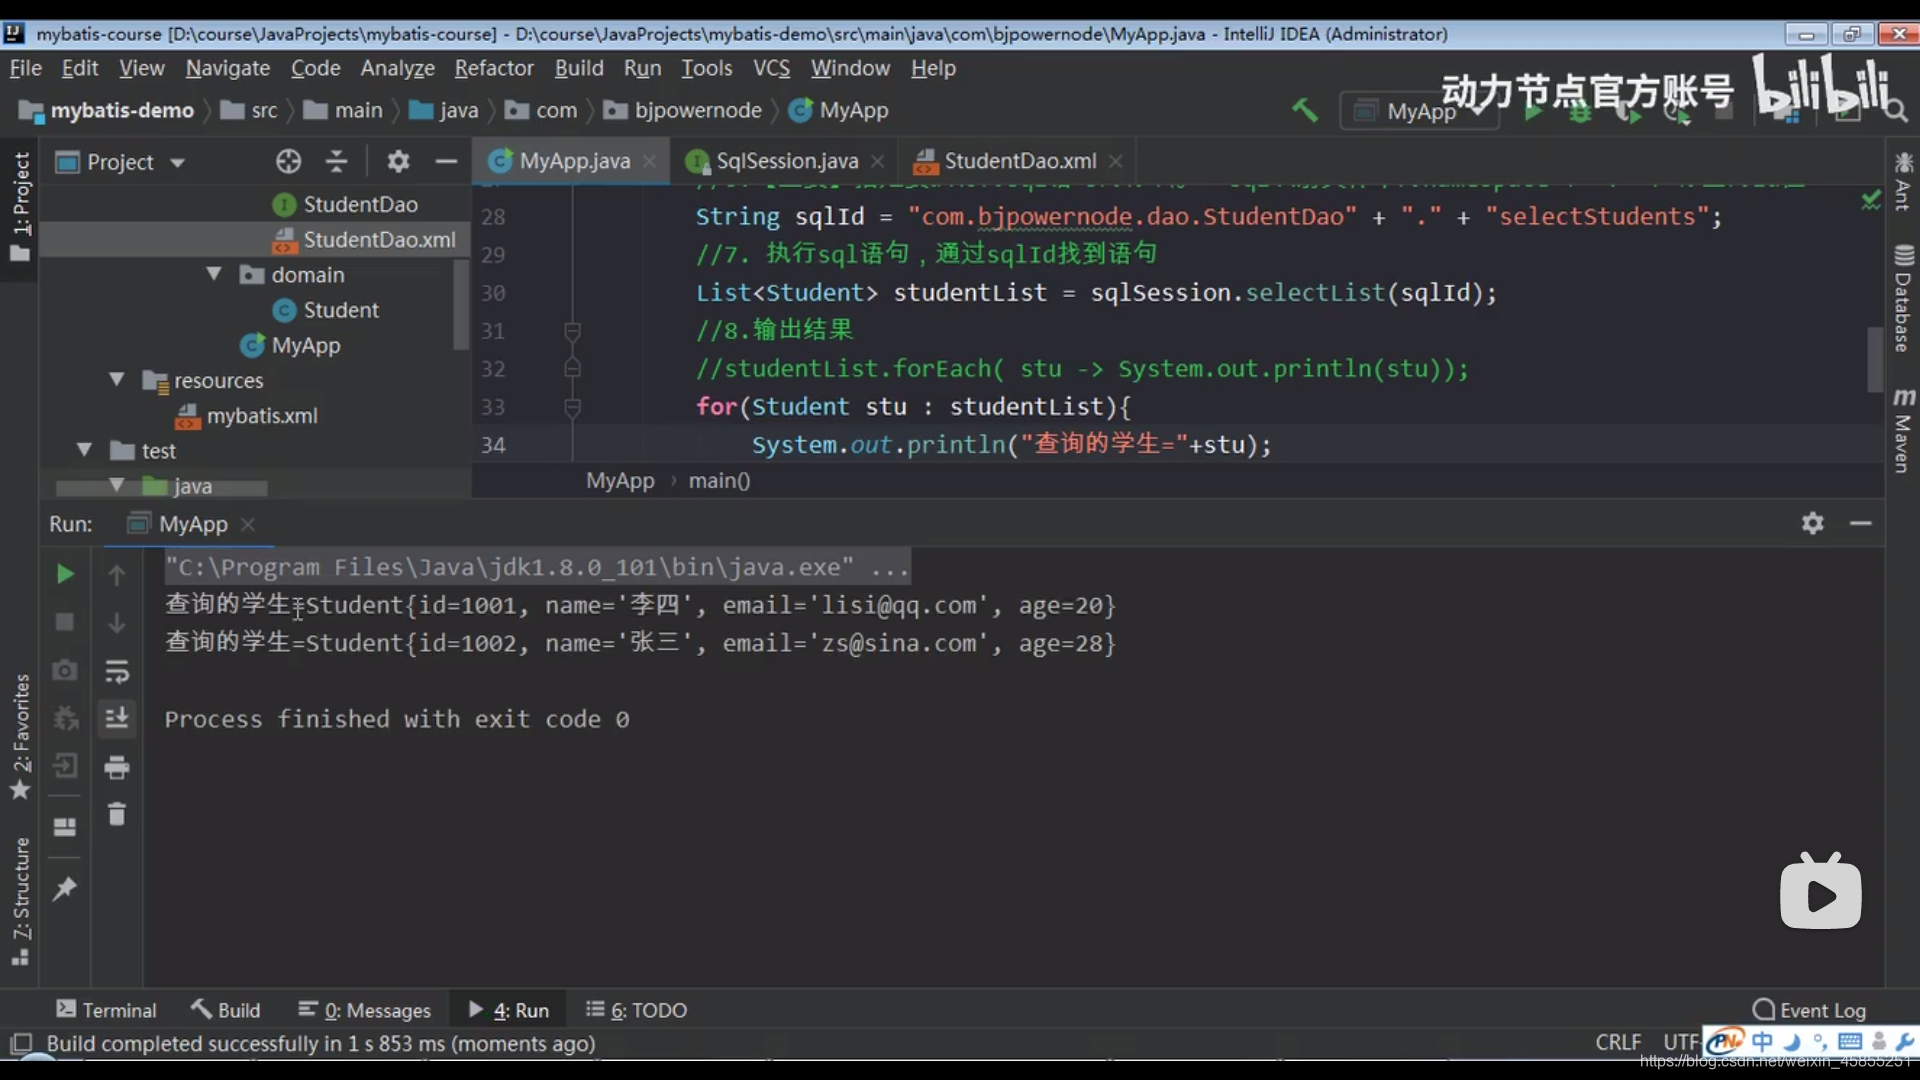This screenshot has width=1920, height=1080.
Task: Click the pin tab icon
Action: (65, 888)
